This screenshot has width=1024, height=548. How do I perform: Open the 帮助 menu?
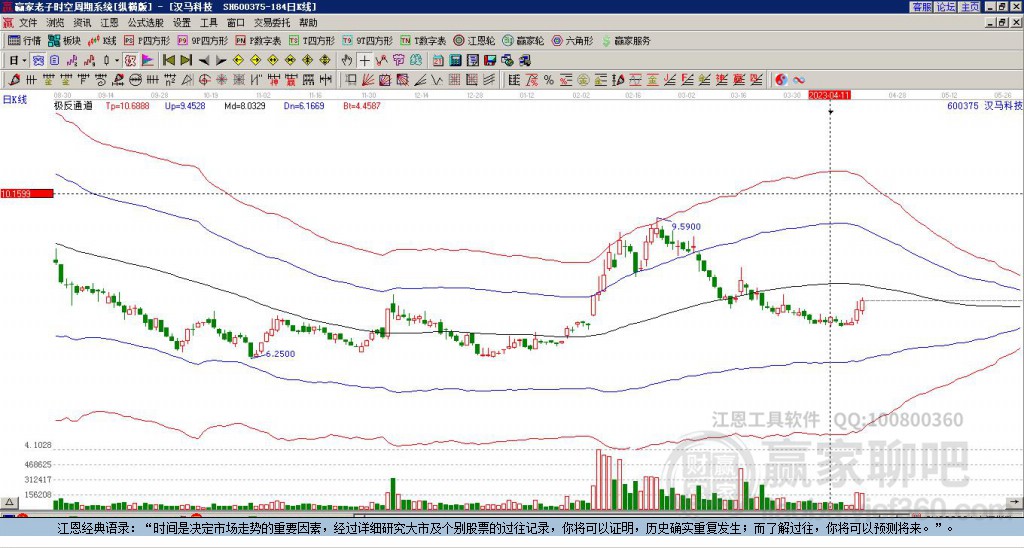[x=308, y=23]
